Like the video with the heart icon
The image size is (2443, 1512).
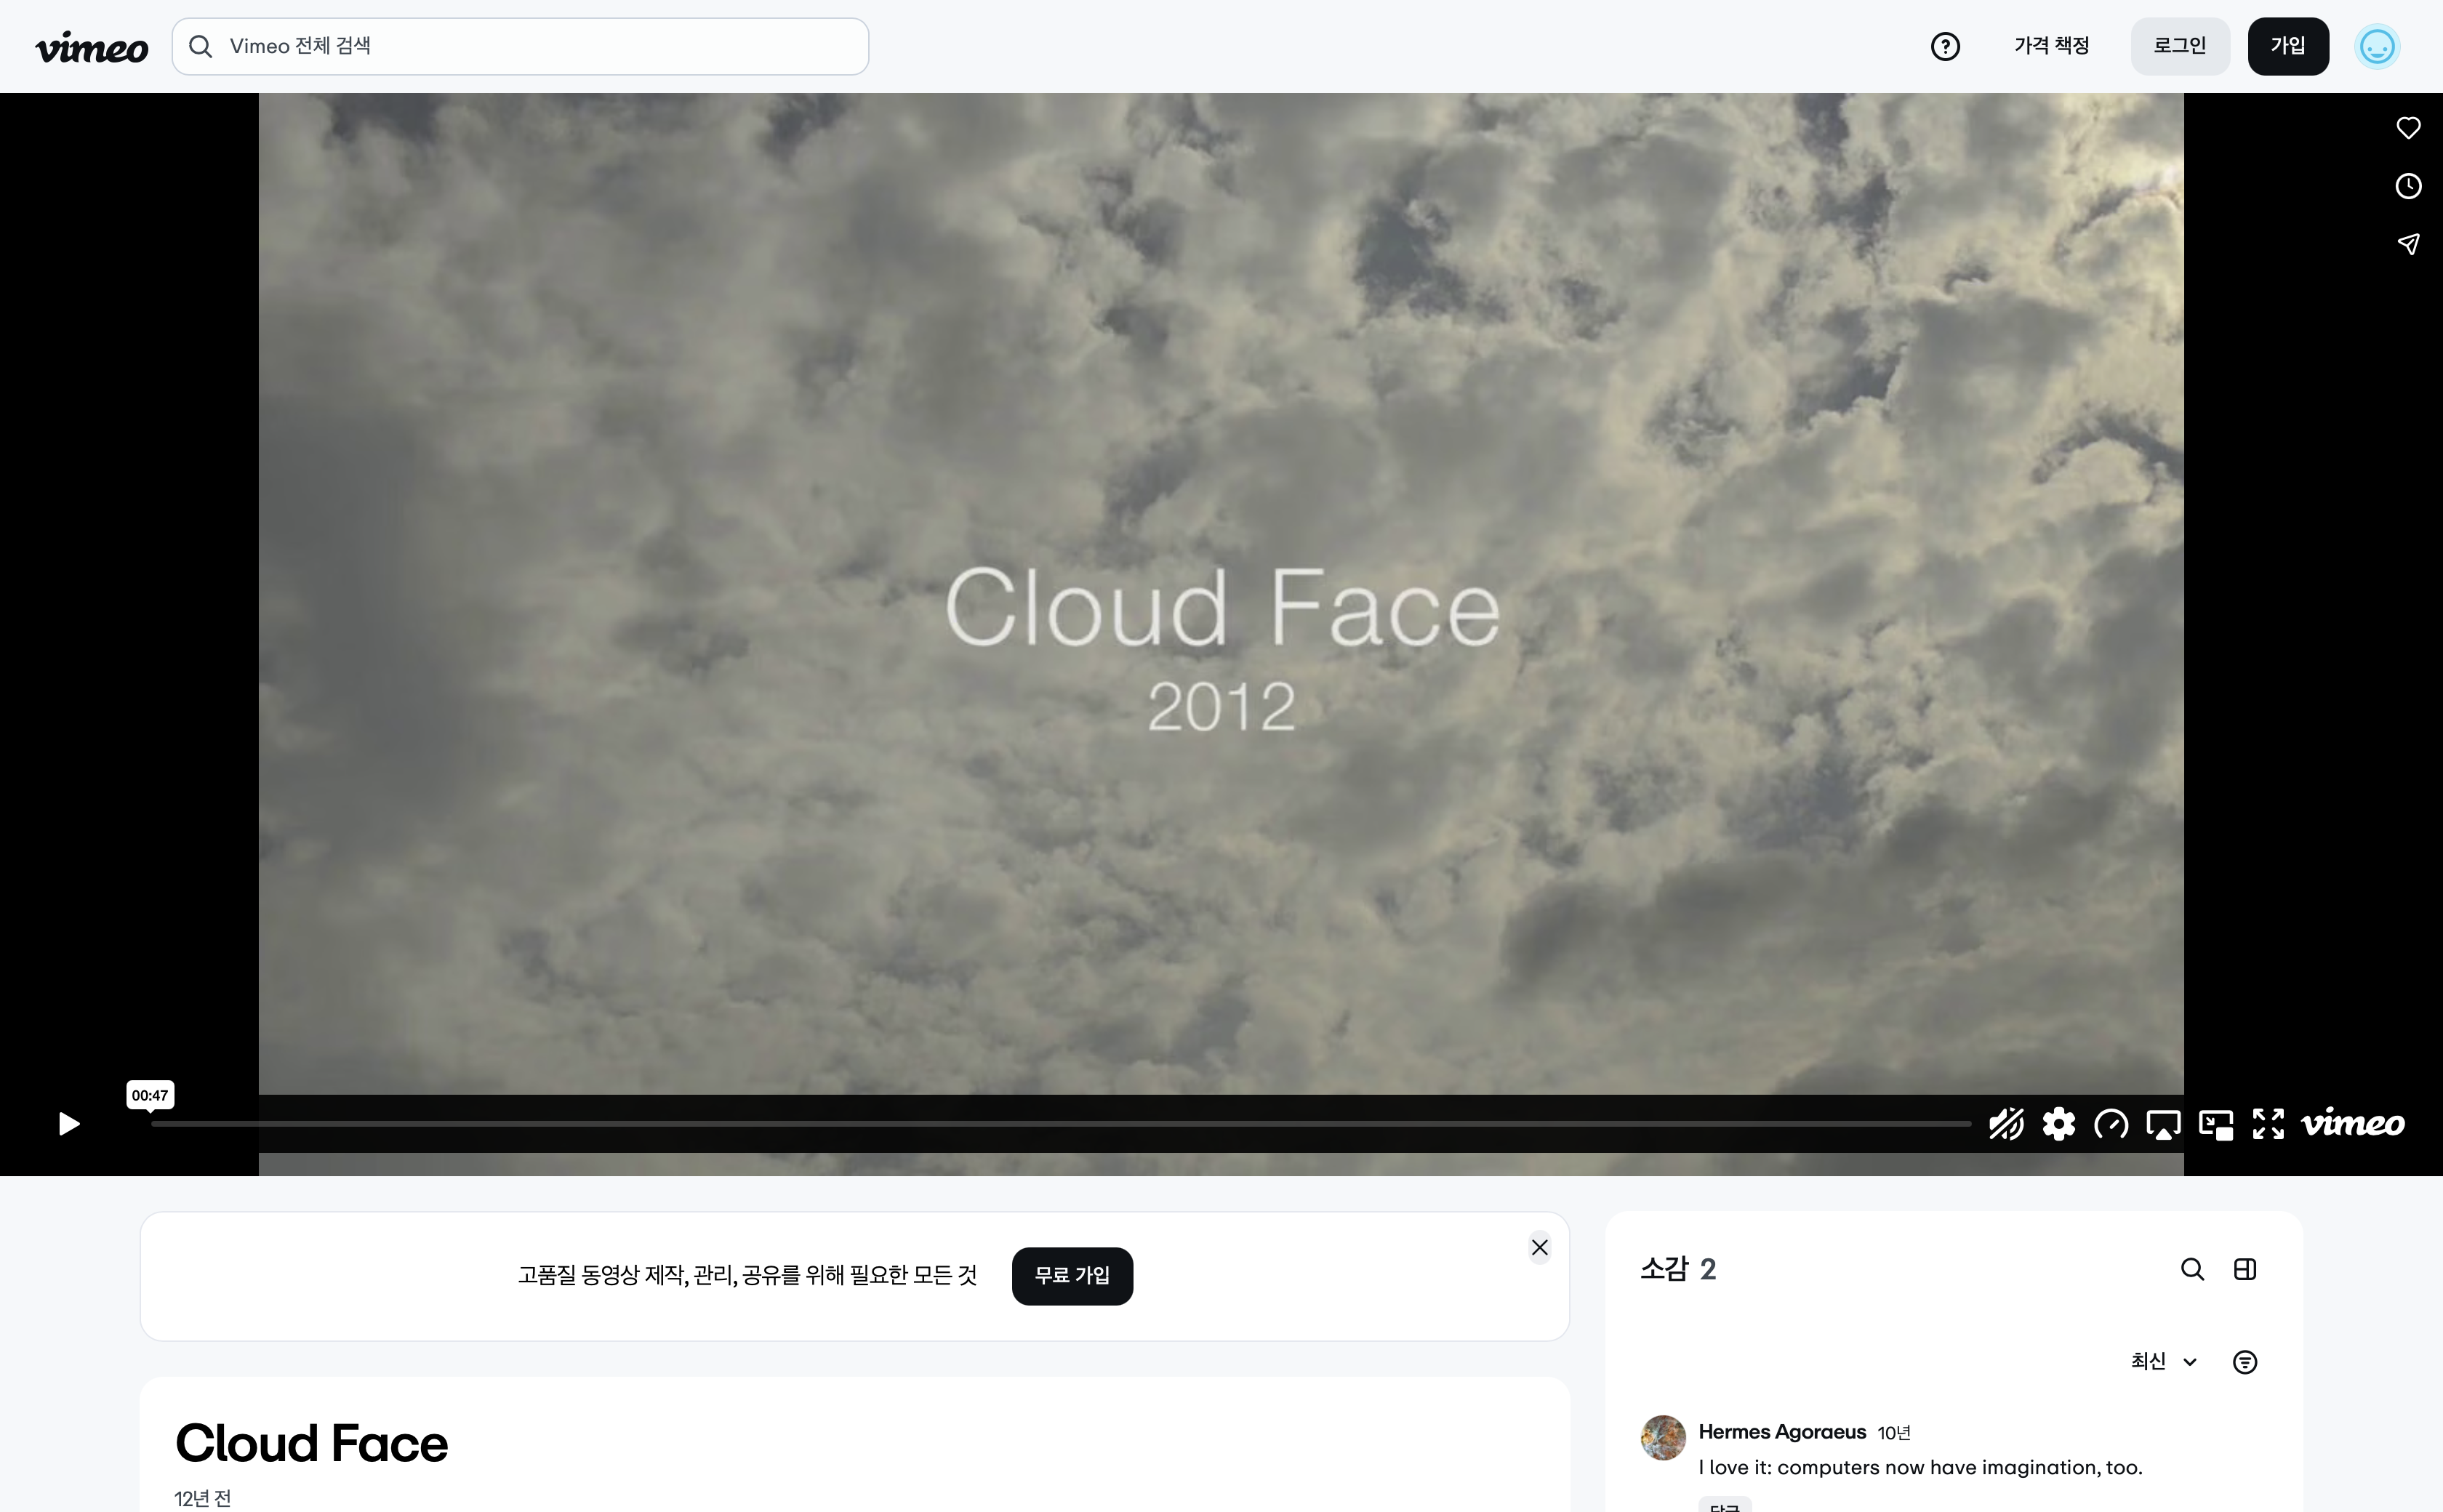tap(2408, 128)
